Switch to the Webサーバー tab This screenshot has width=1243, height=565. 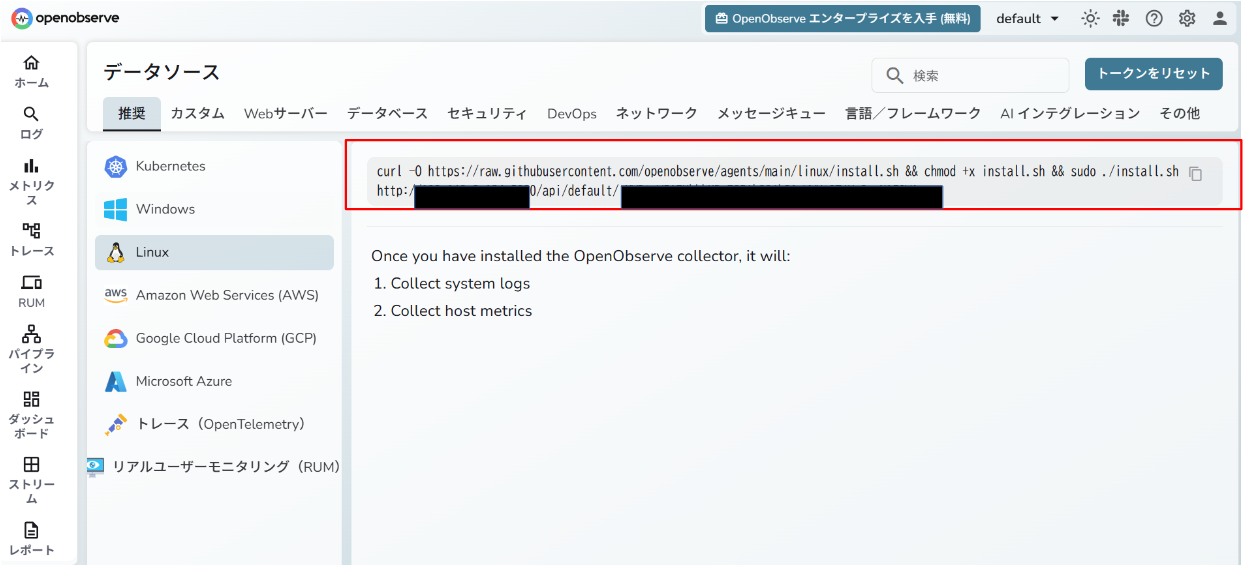286,114
